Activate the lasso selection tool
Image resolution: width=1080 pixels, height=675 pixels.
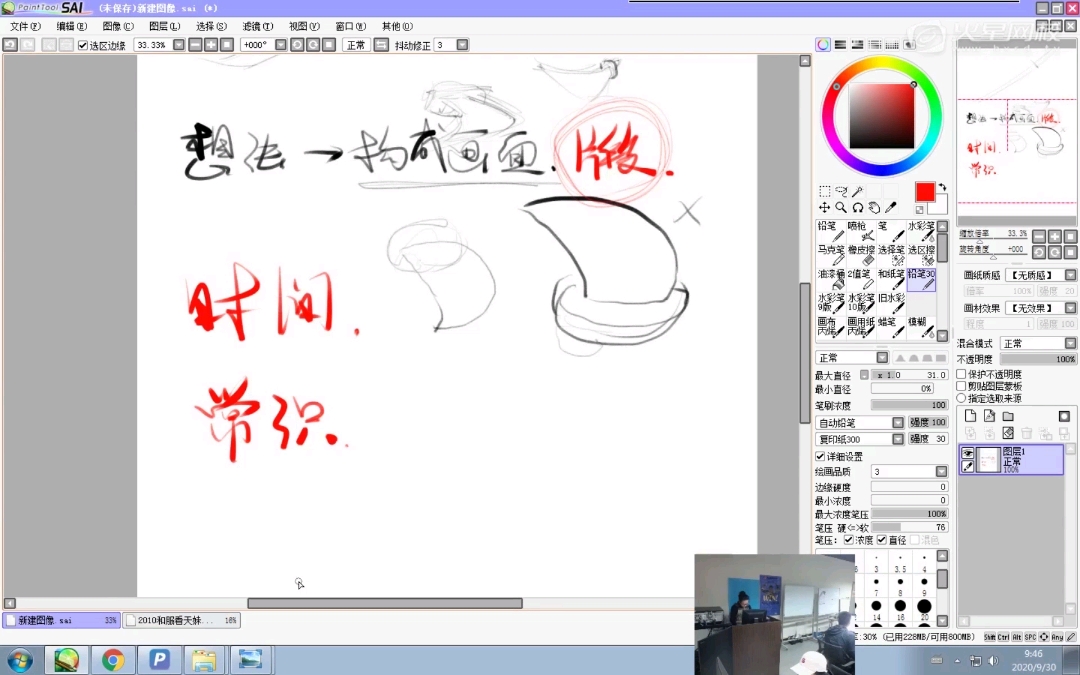pos(841,191)
